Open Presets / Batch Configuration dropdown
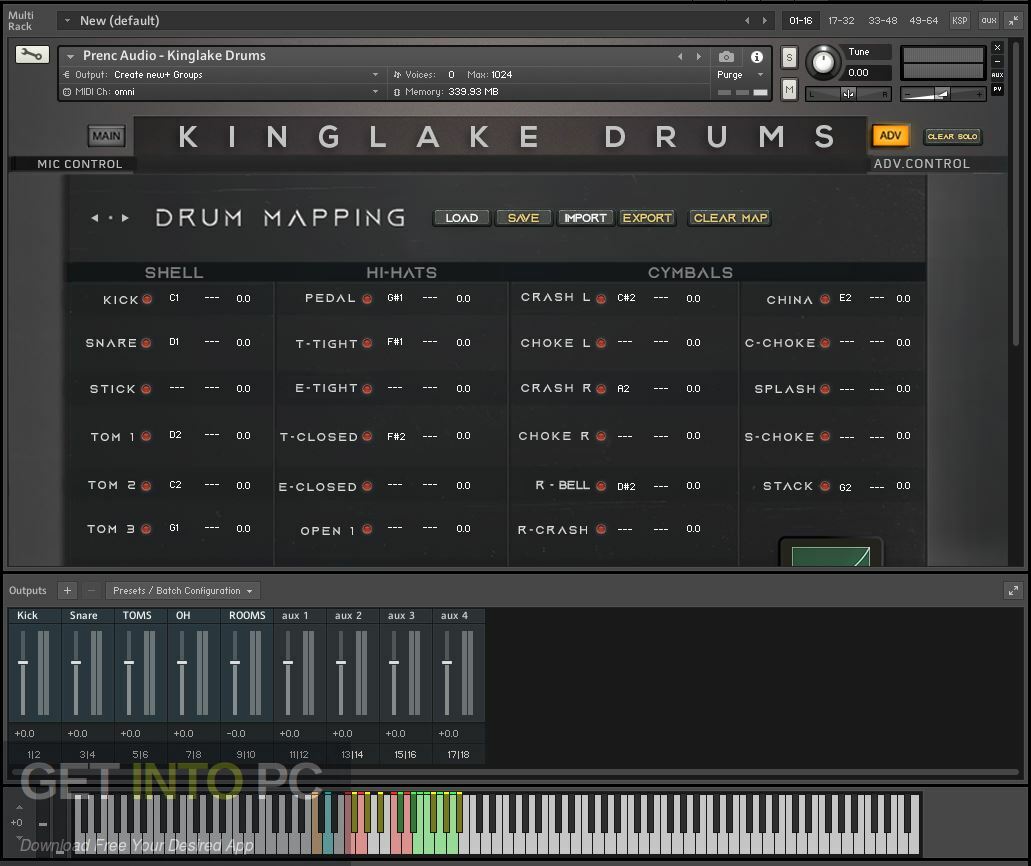The image size is (1031, 866). tap(183, 590)
